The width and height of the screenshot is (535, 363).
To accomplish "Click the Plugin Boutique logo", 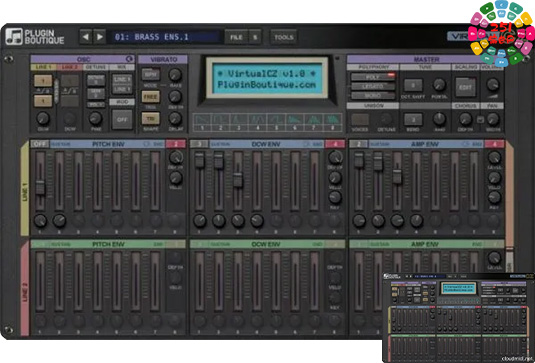I will tap(35, 37).
